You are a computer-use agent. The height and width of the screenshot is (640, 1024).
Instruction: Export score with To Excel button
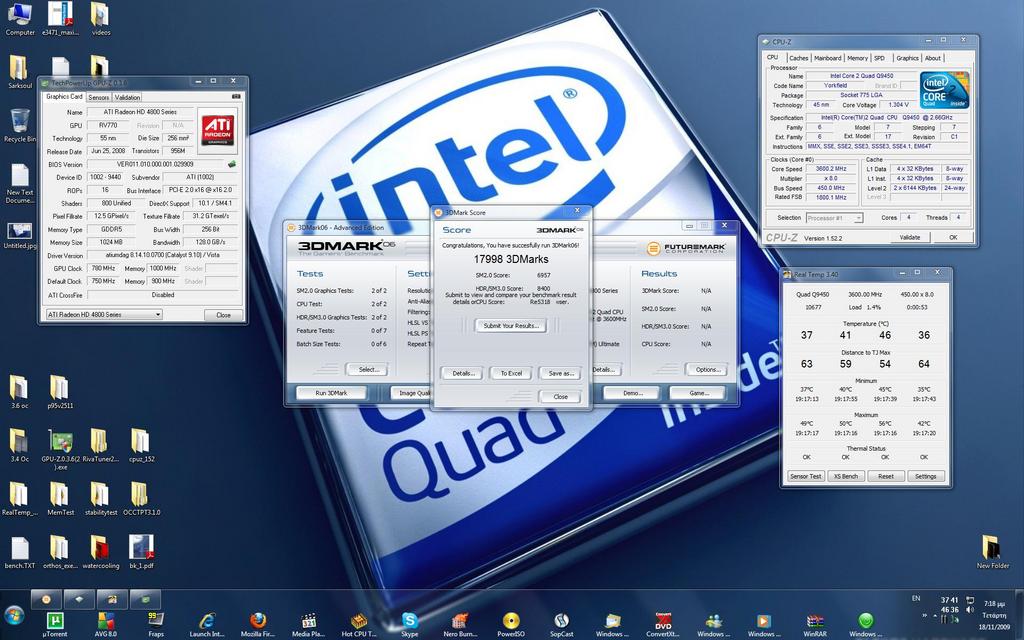pos(511,374)
